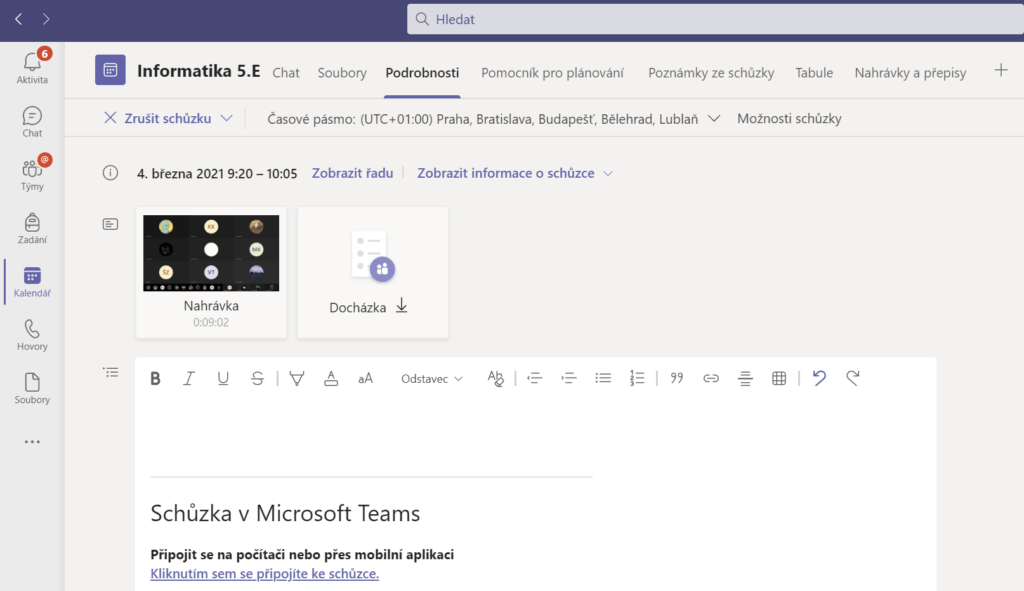This screenshot has height=591, width=1024.
Task: Show more apps via ellipsis in sidebar
Action: [32, 442]
